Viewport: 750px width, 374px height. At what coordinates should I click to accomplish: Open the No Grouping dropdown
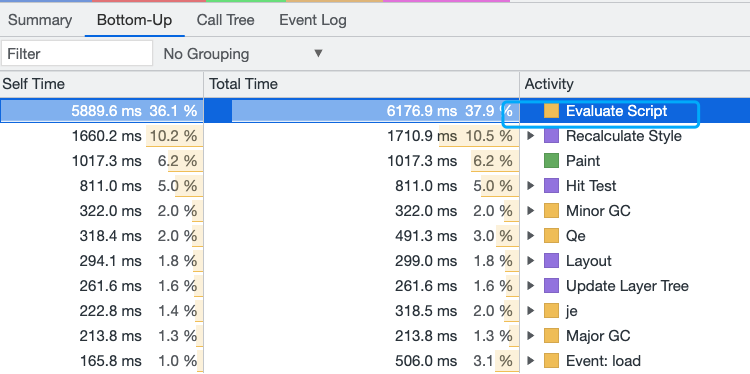tap(243, 54)
